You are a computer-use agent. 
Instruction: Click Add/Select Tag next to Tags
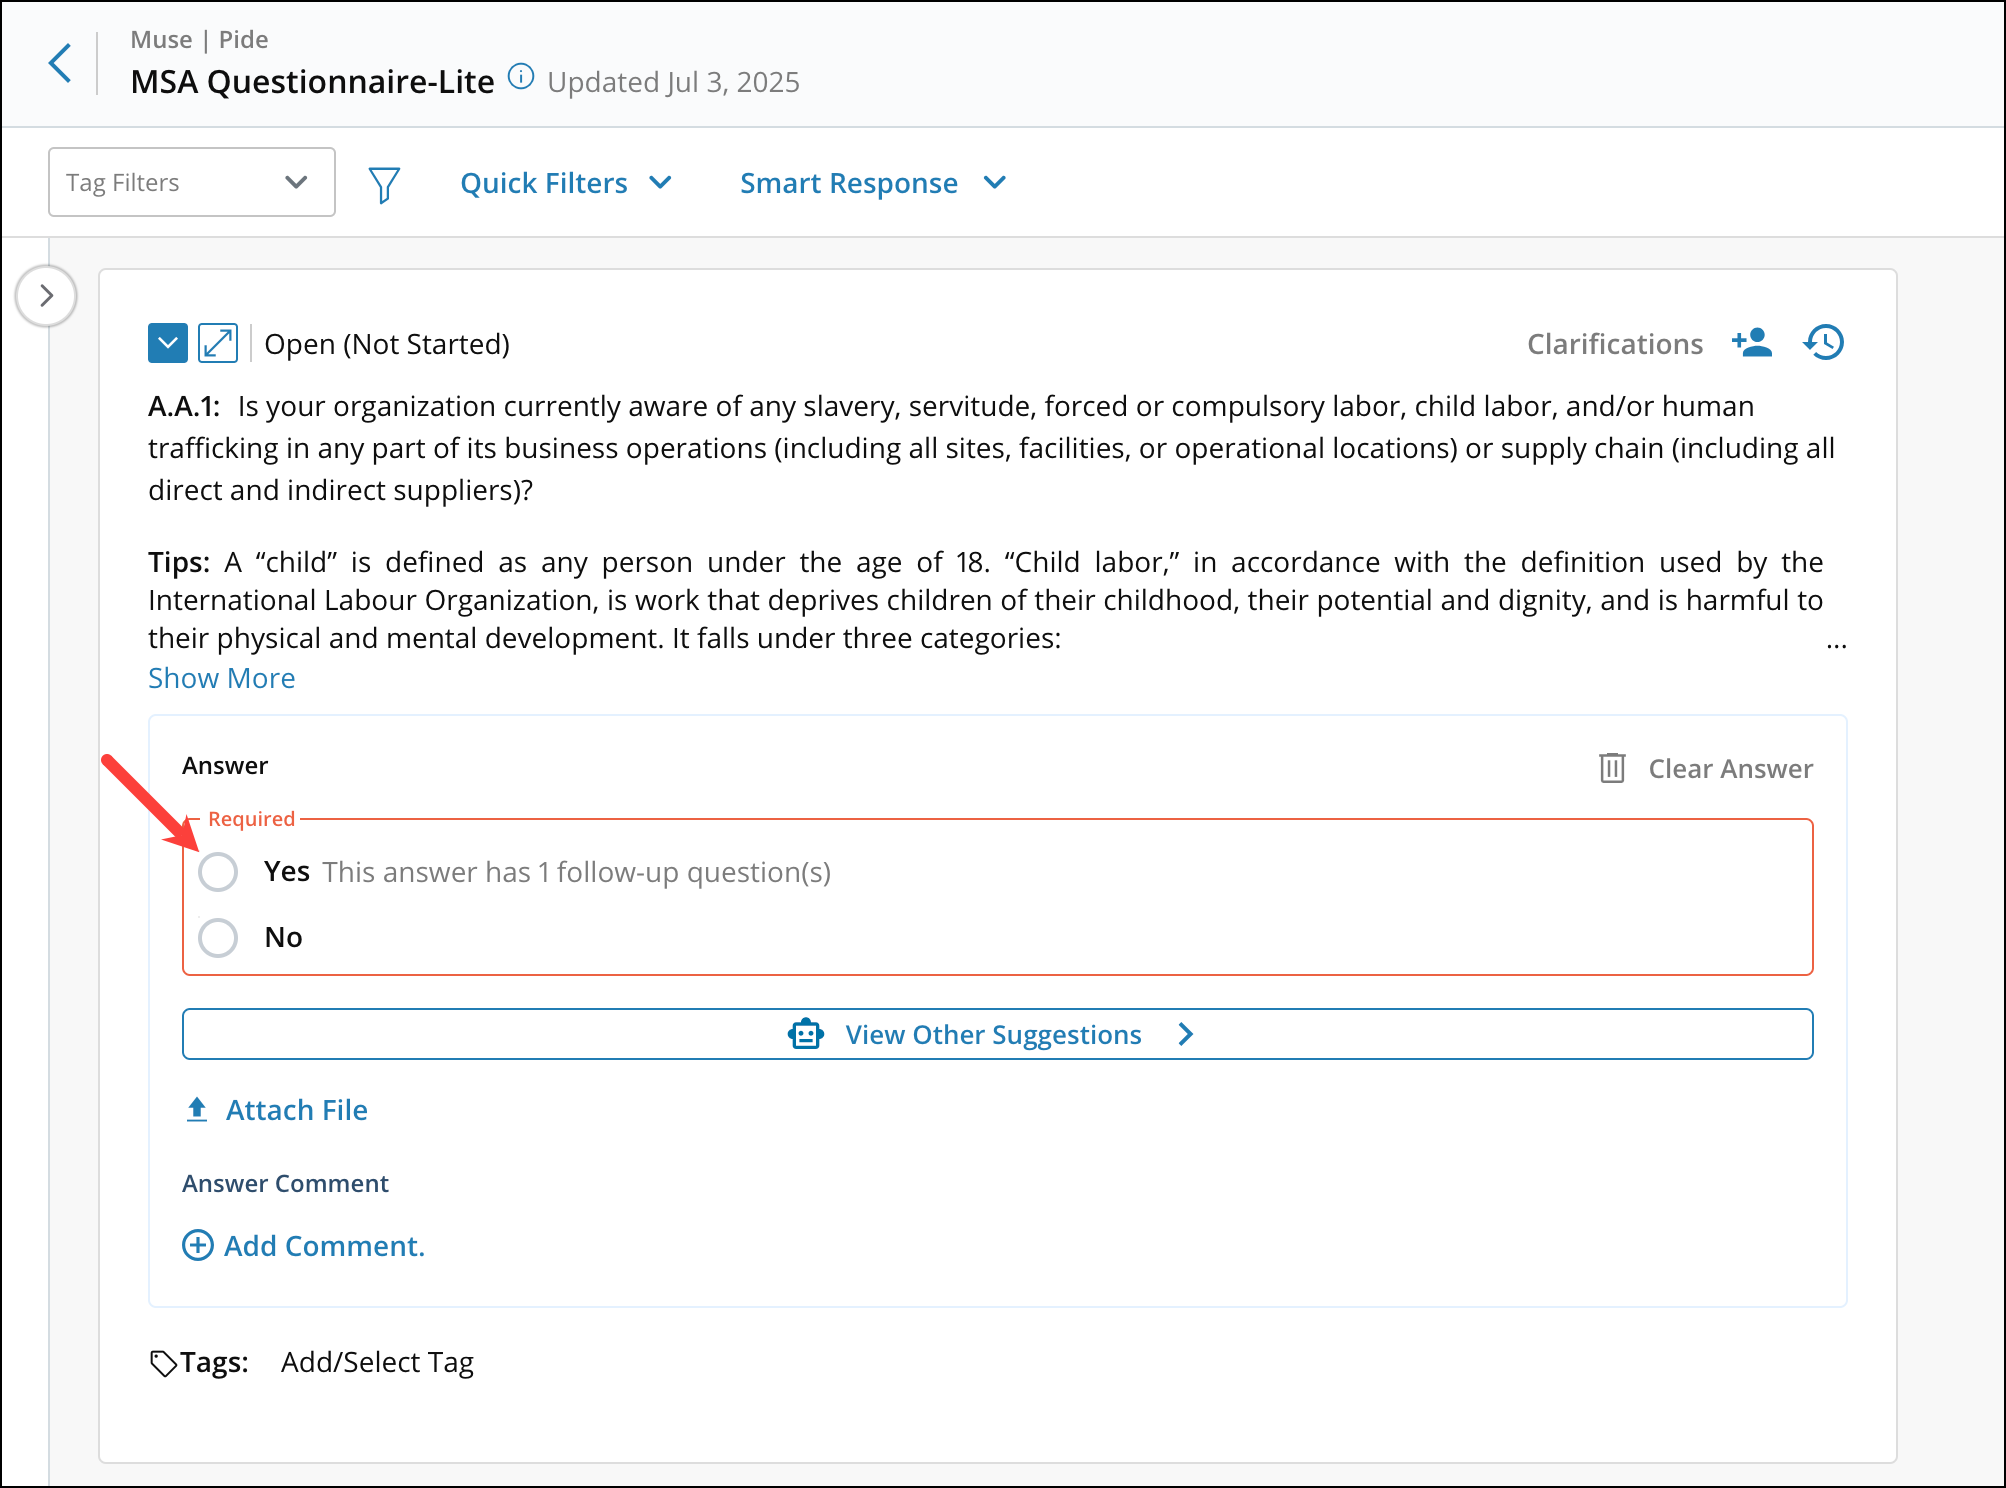(376, 1362)
